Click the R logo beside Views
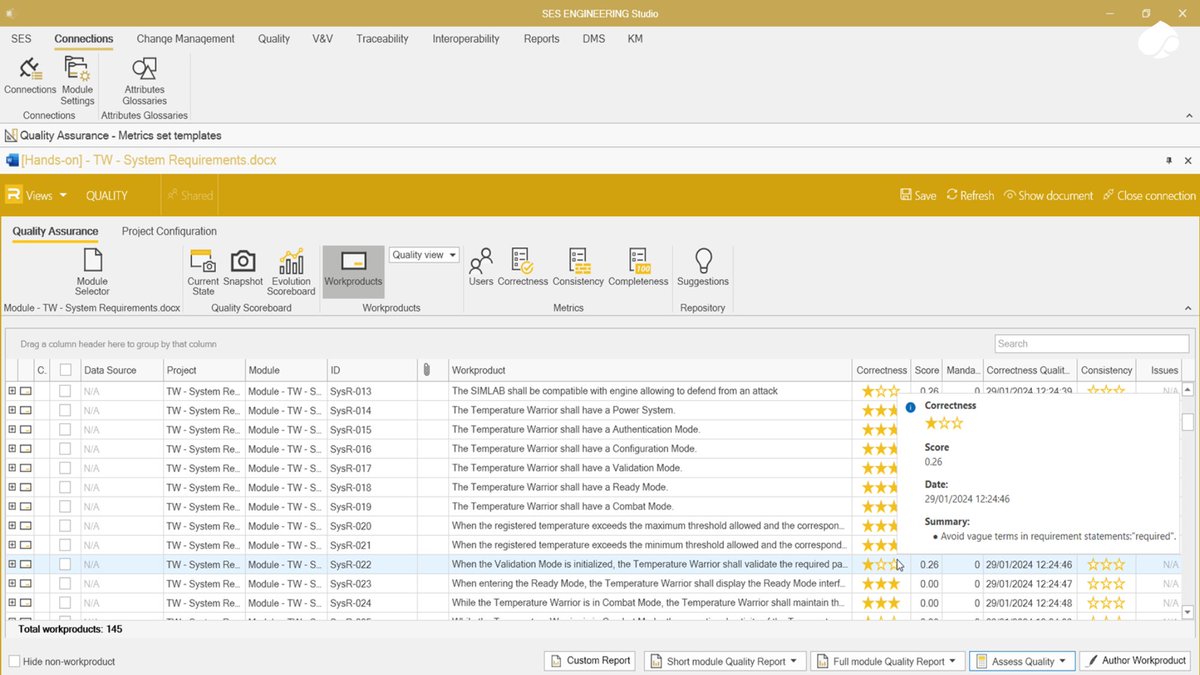 [x=14, y=195]
